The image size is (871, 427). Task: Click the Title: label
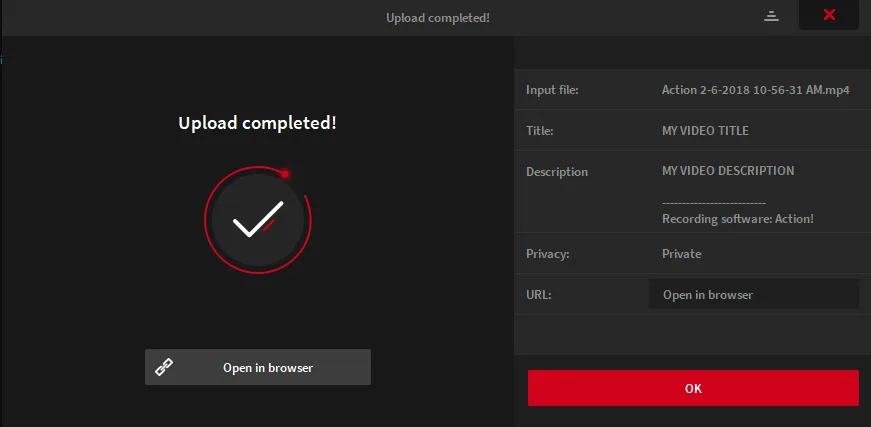coord(539,131)
